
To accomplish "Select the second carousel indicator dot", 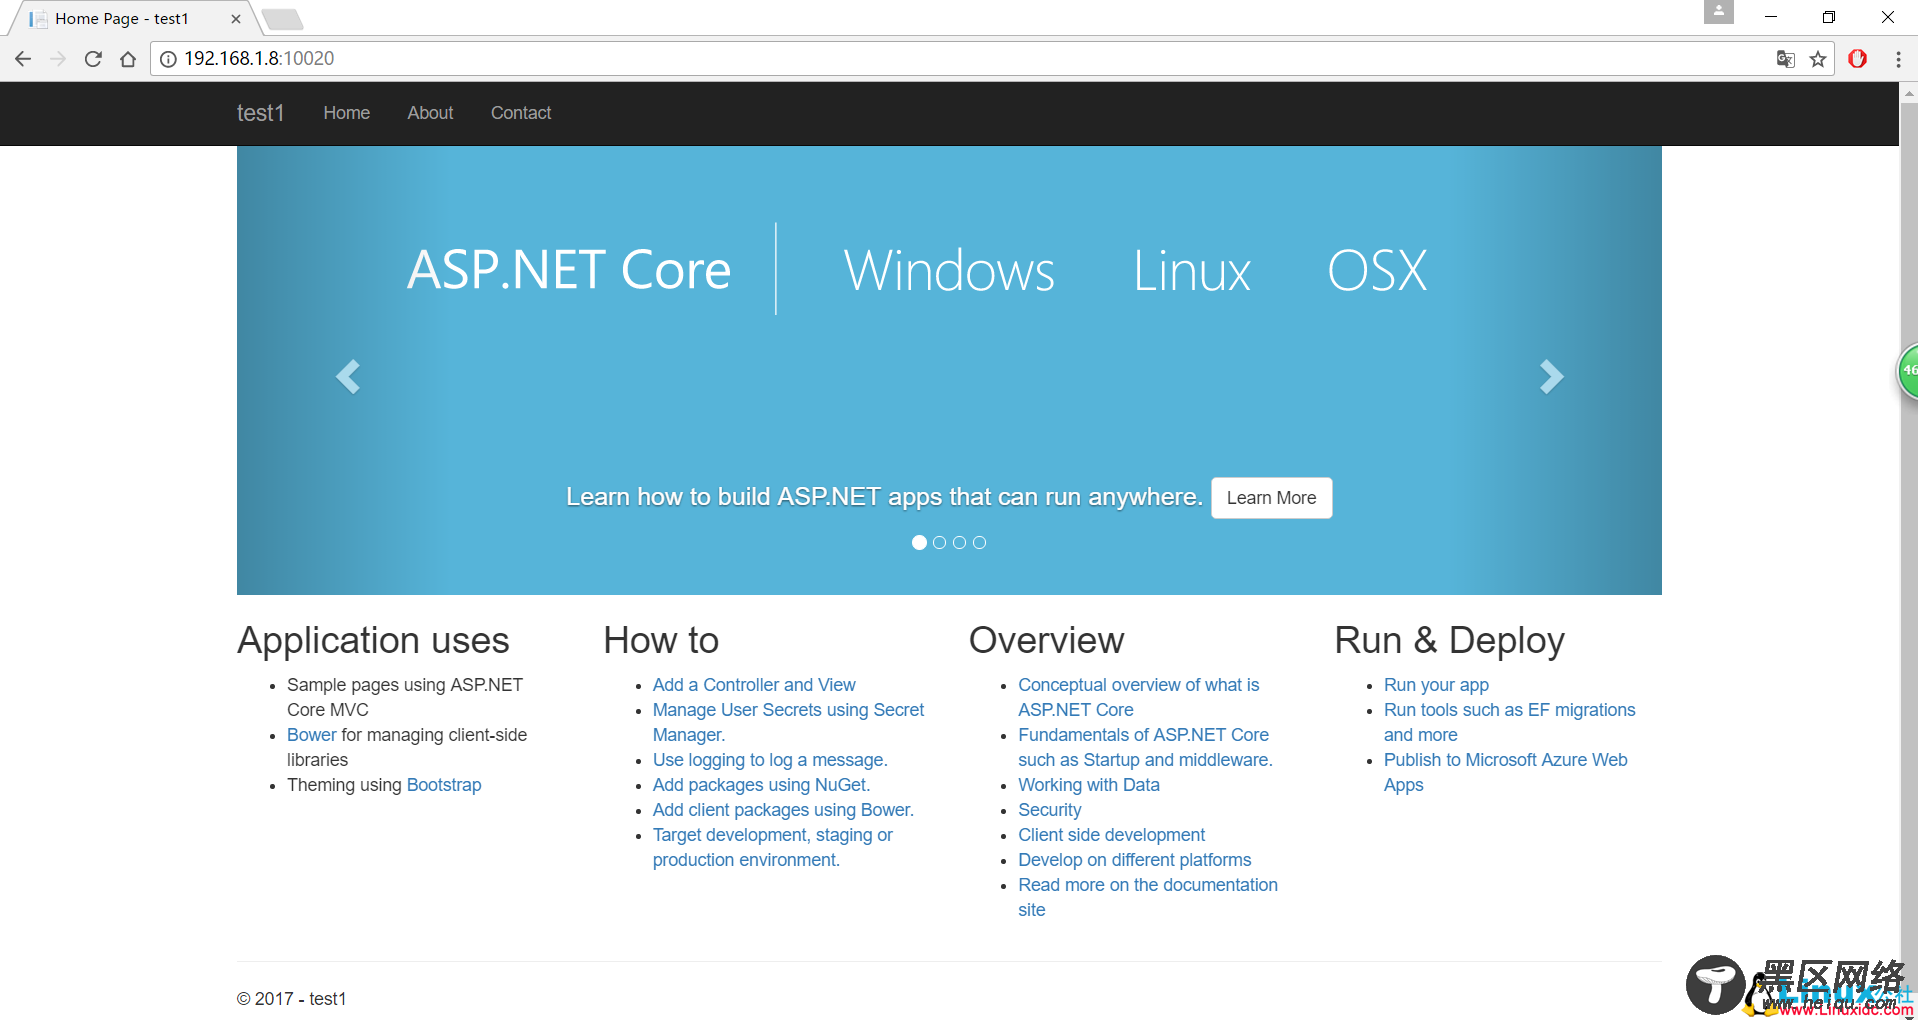I will (x=939, y=542).
